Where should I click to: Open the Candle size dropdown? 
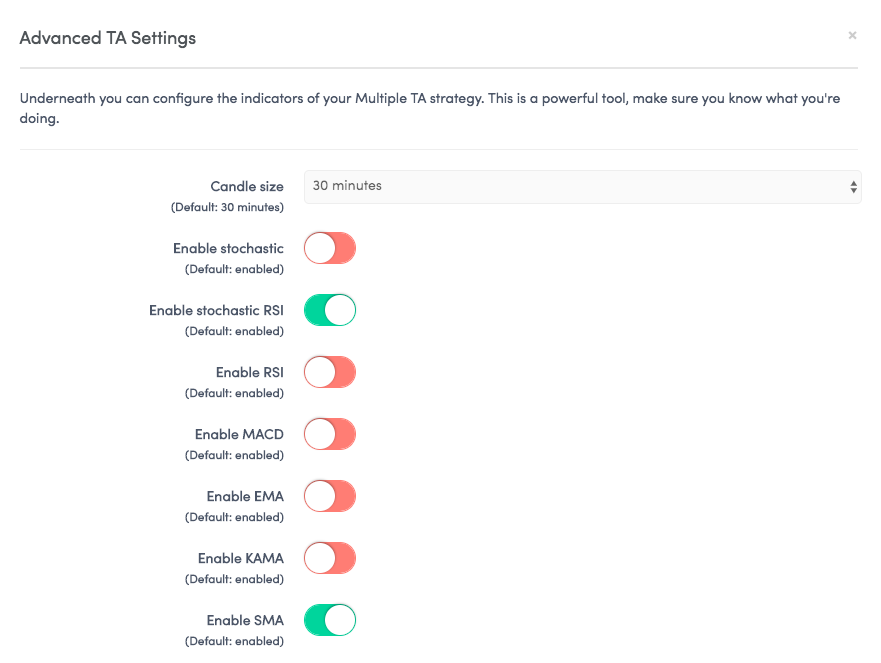click(583, 187)
